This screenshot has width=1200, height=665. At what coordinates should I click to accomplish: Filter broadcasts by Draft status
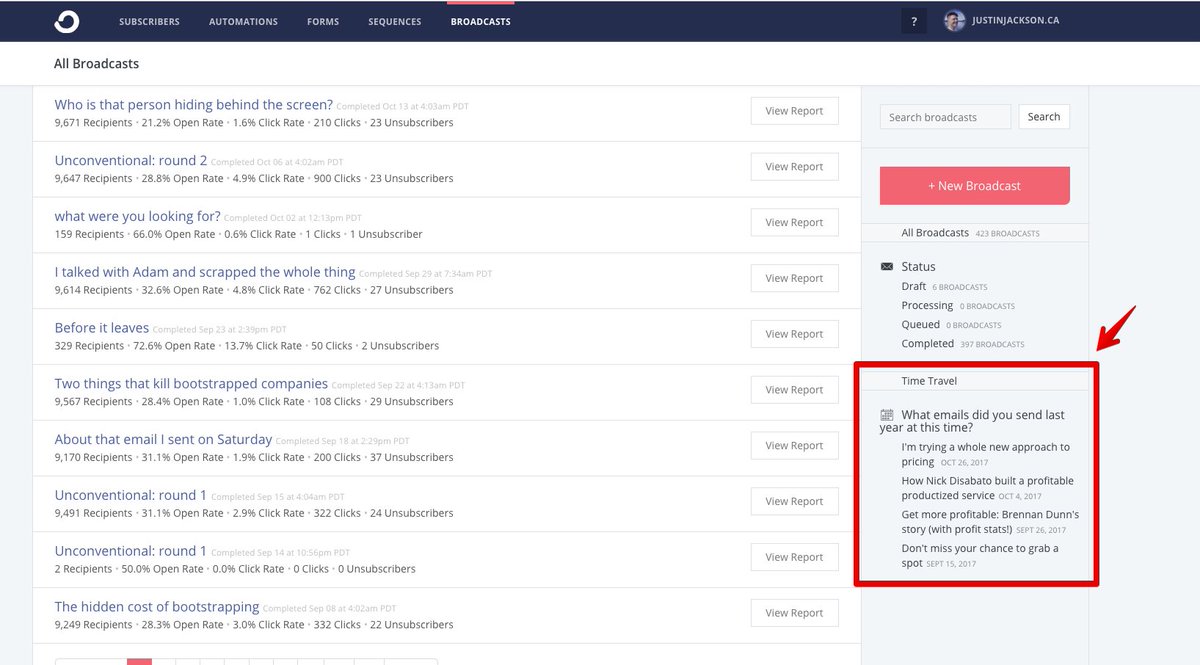(914, 286)
